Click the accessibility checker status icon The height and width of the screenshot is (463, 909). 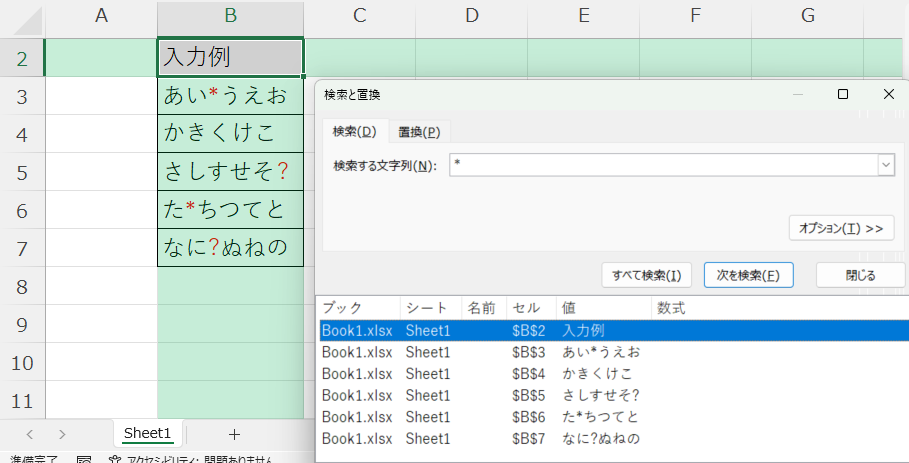point(114,459)
